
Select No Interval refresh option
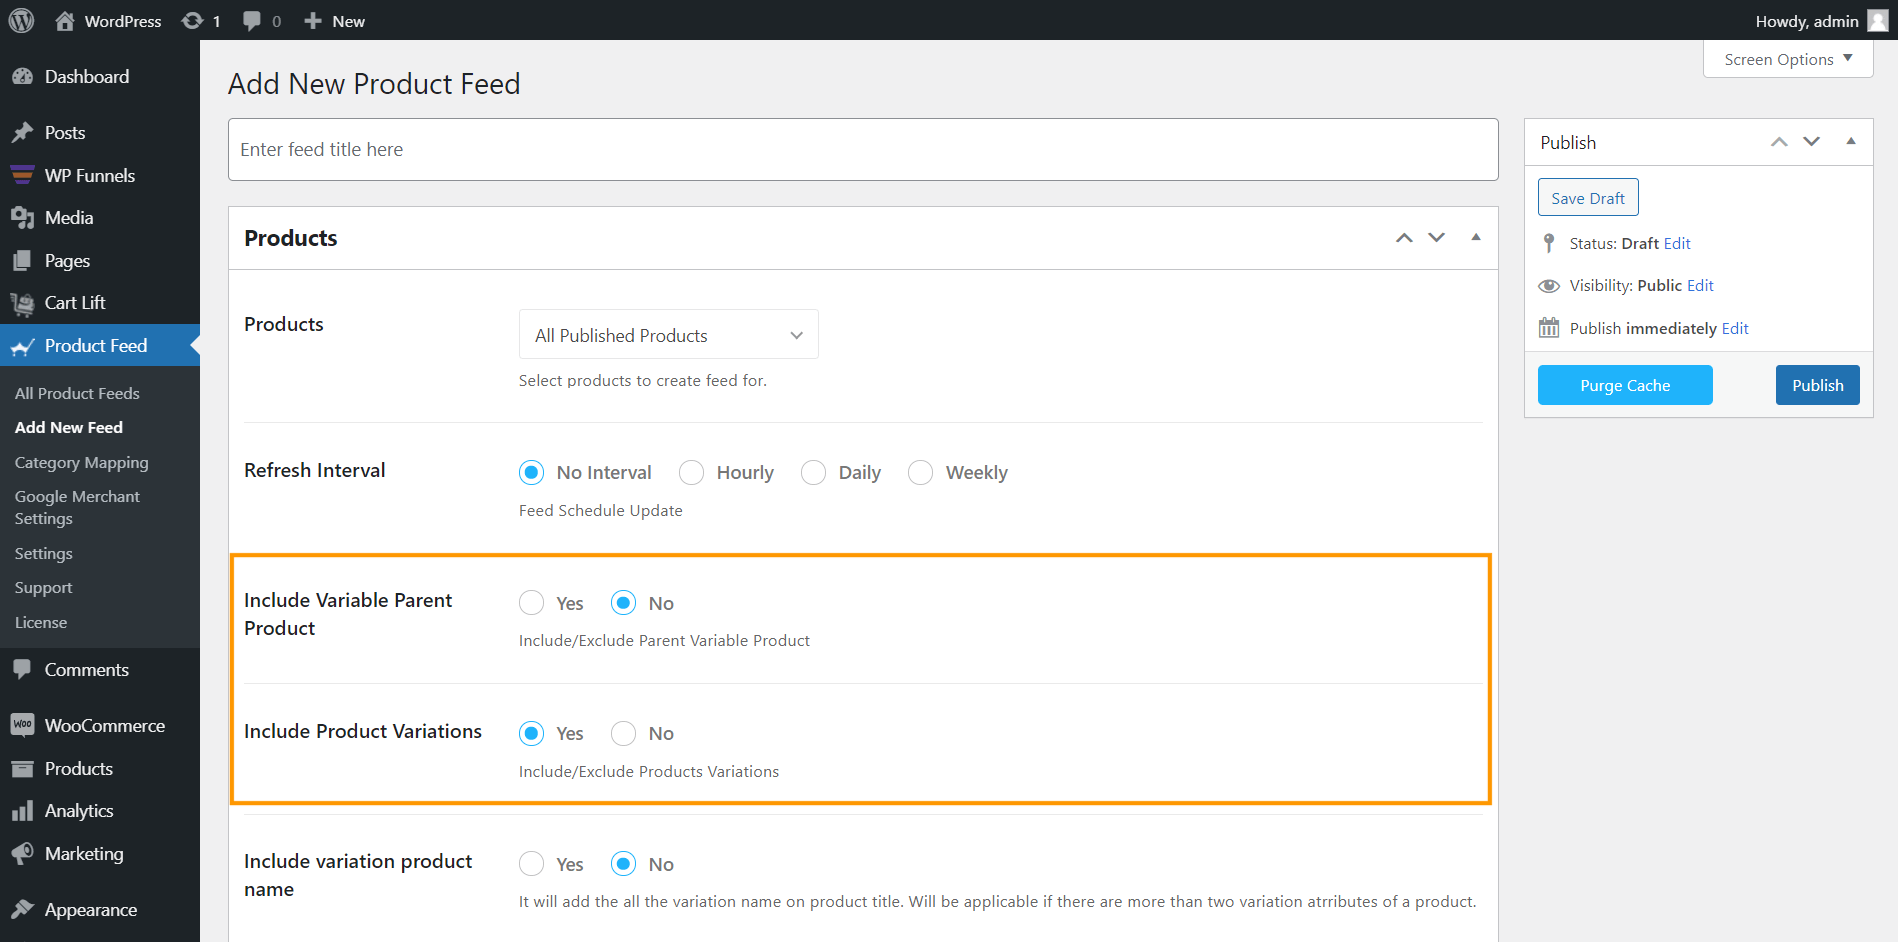click(x=532, y=472)
